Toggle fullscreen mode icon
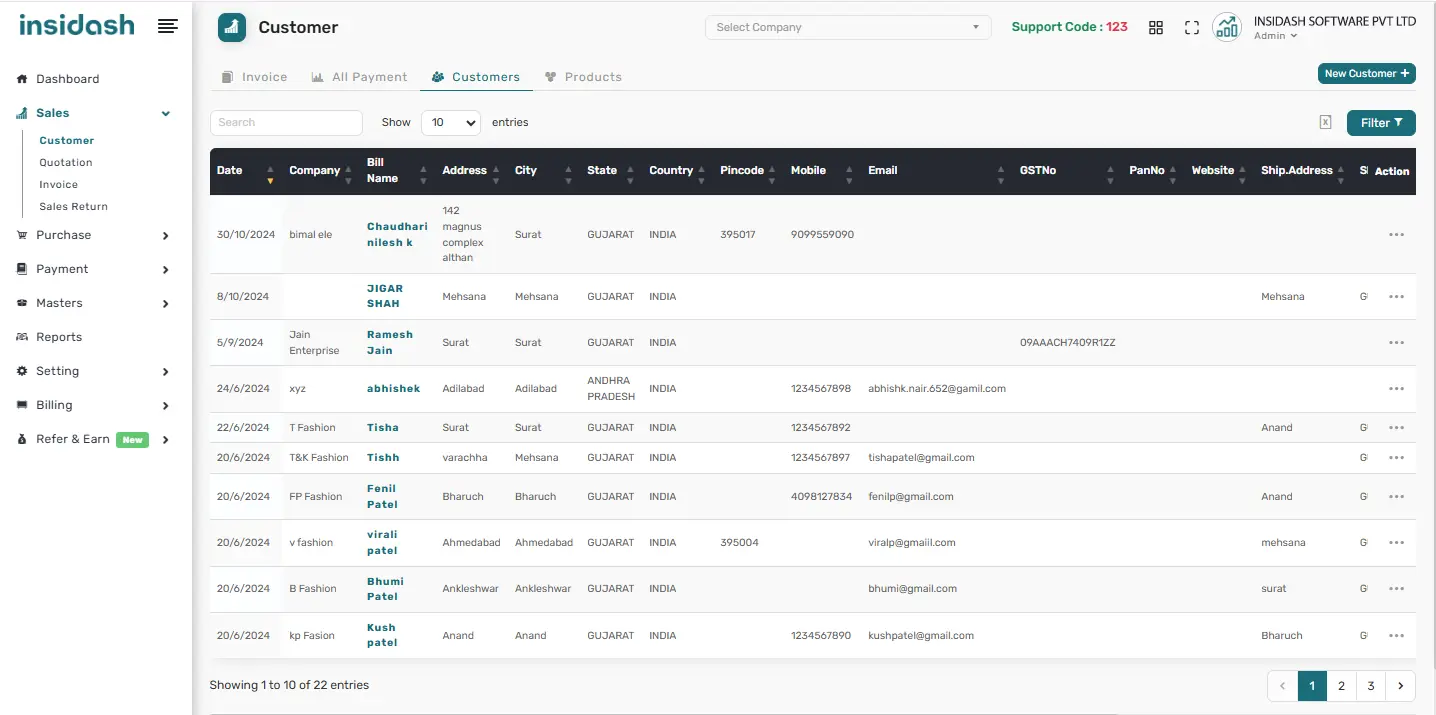The width and height of the screenshot is (1436, 715). (x=1192, y=28)
